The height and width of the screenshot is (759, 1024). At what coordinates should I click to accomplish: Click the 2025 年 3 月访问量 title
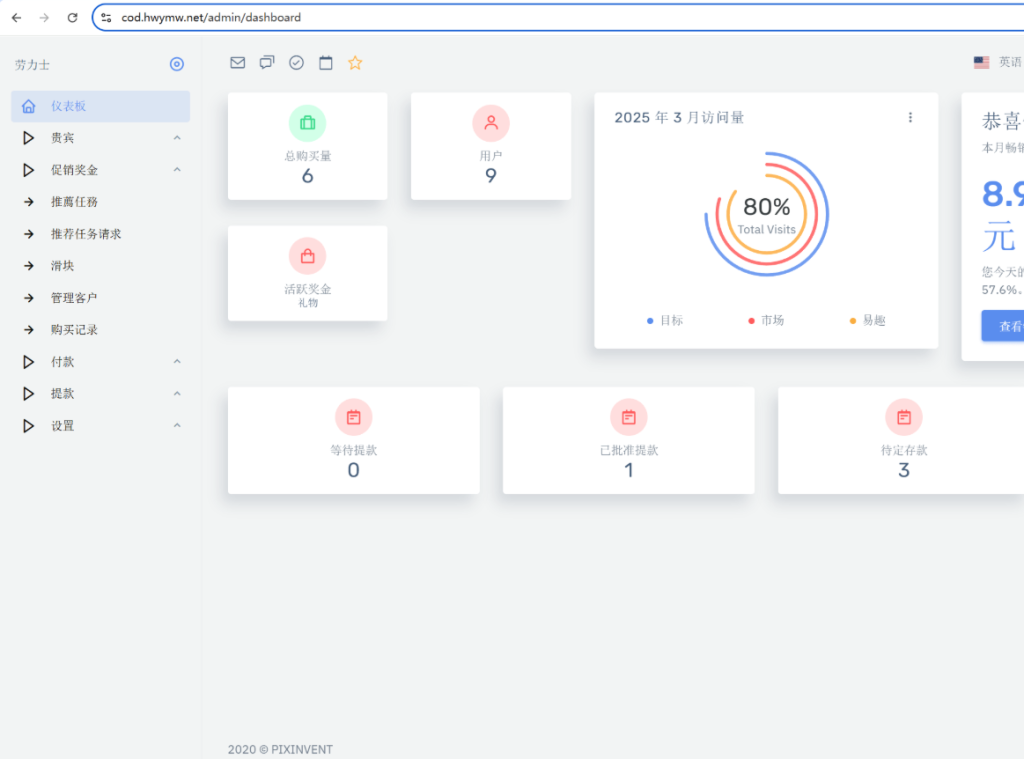pos(679,118)
